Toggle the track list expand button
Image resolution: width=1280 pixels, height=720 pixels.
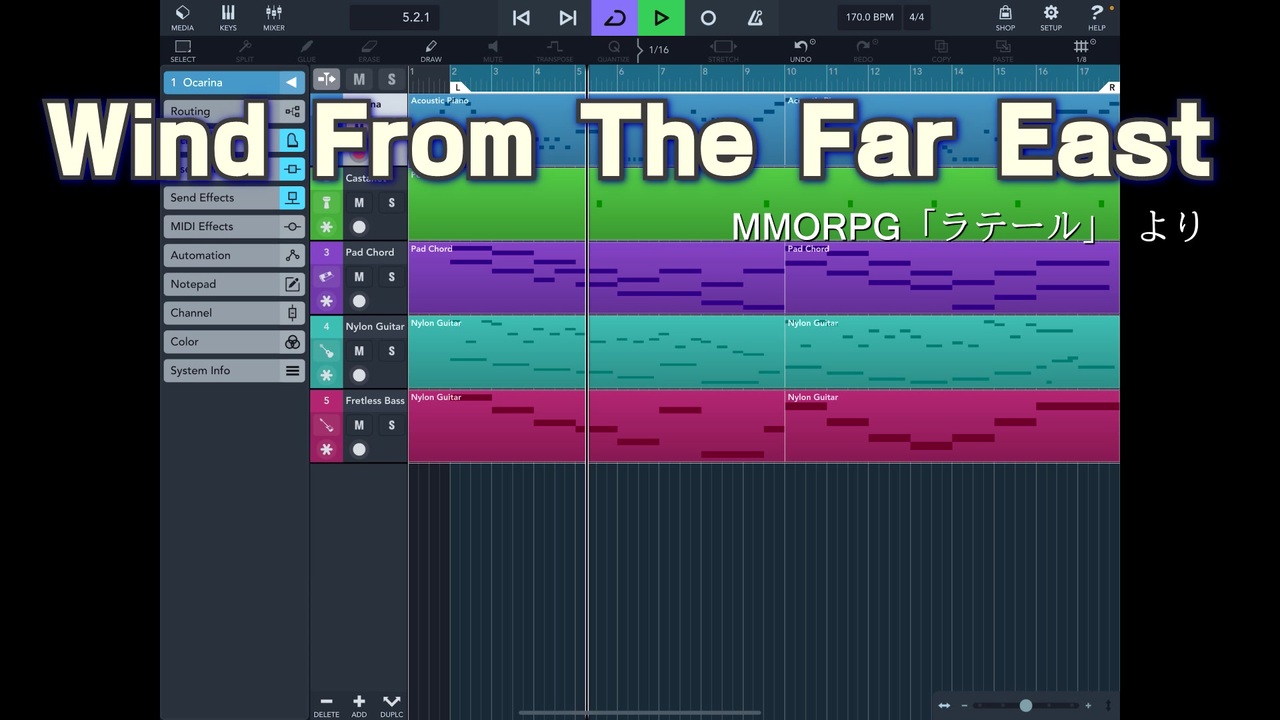[326, 79]
